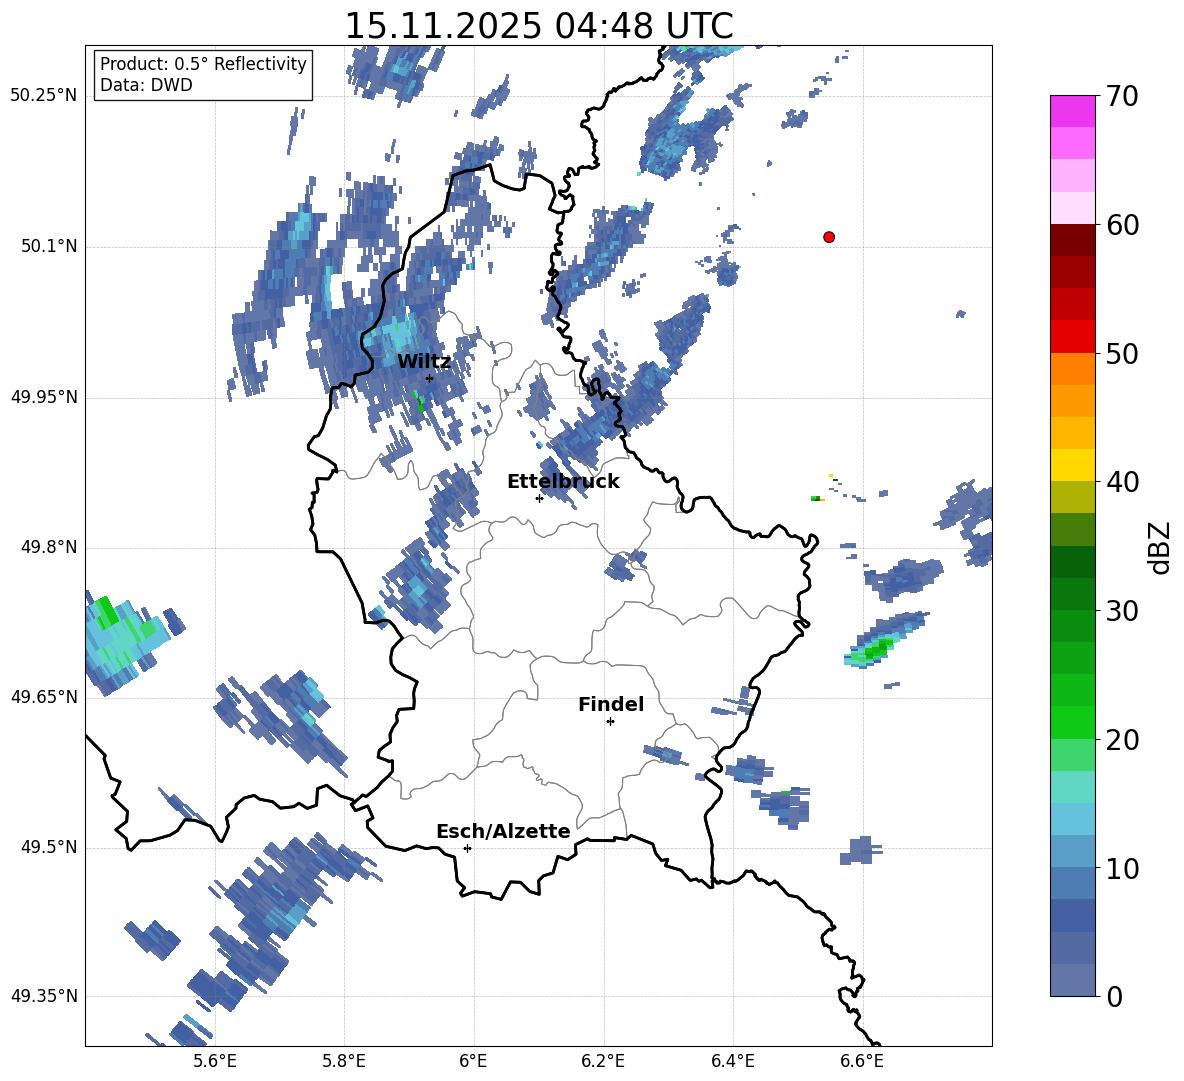Viewport: 1184px width, 1081px height.
Task: Click the 60 label on colorbar
Action: pyautogui.click(x=1122, y=225)
